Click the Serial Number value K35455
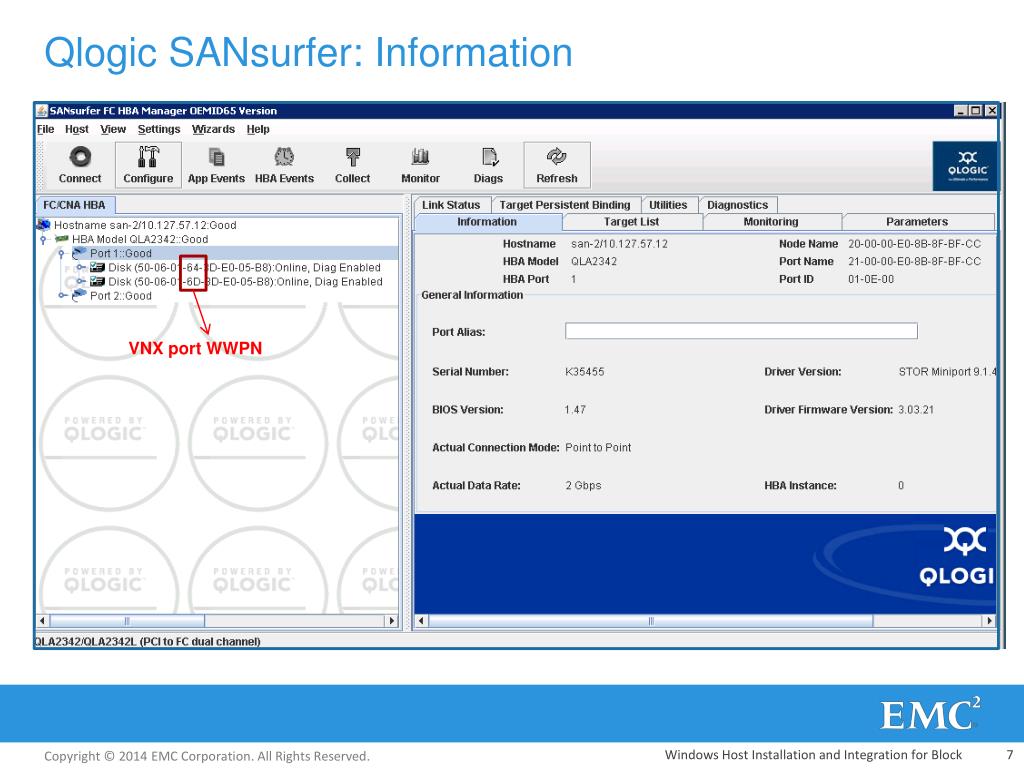Image resolution: width=1024 pixels, height=768 pixels. pos(584,372)
